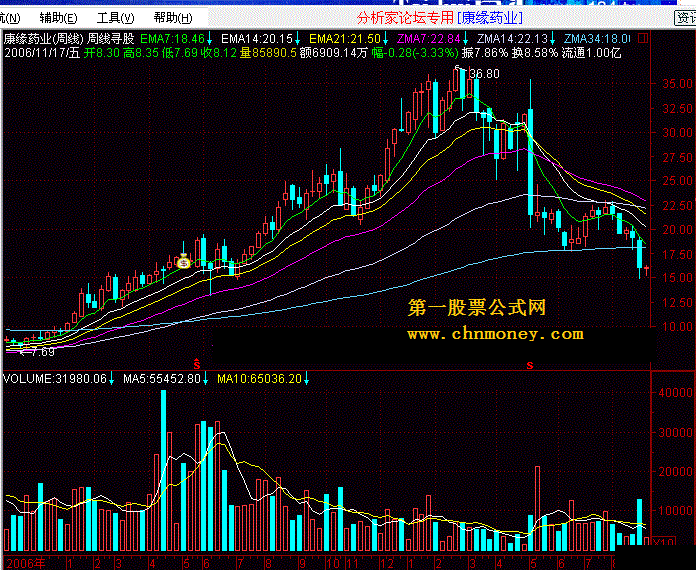696x570 pixels.
Task: Select the EMA21:21.50 indicator label
Action: tap(345, 39)
